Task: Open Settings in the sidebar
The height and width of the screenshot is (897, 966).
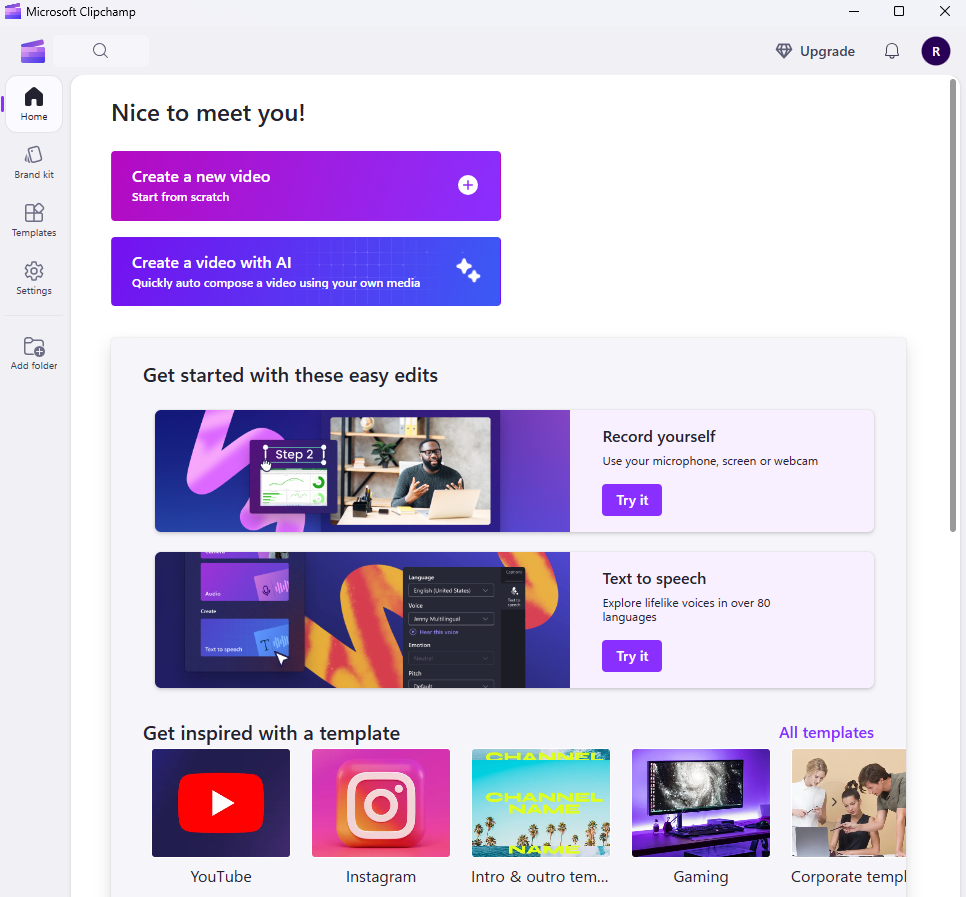Action: point(34,278)
